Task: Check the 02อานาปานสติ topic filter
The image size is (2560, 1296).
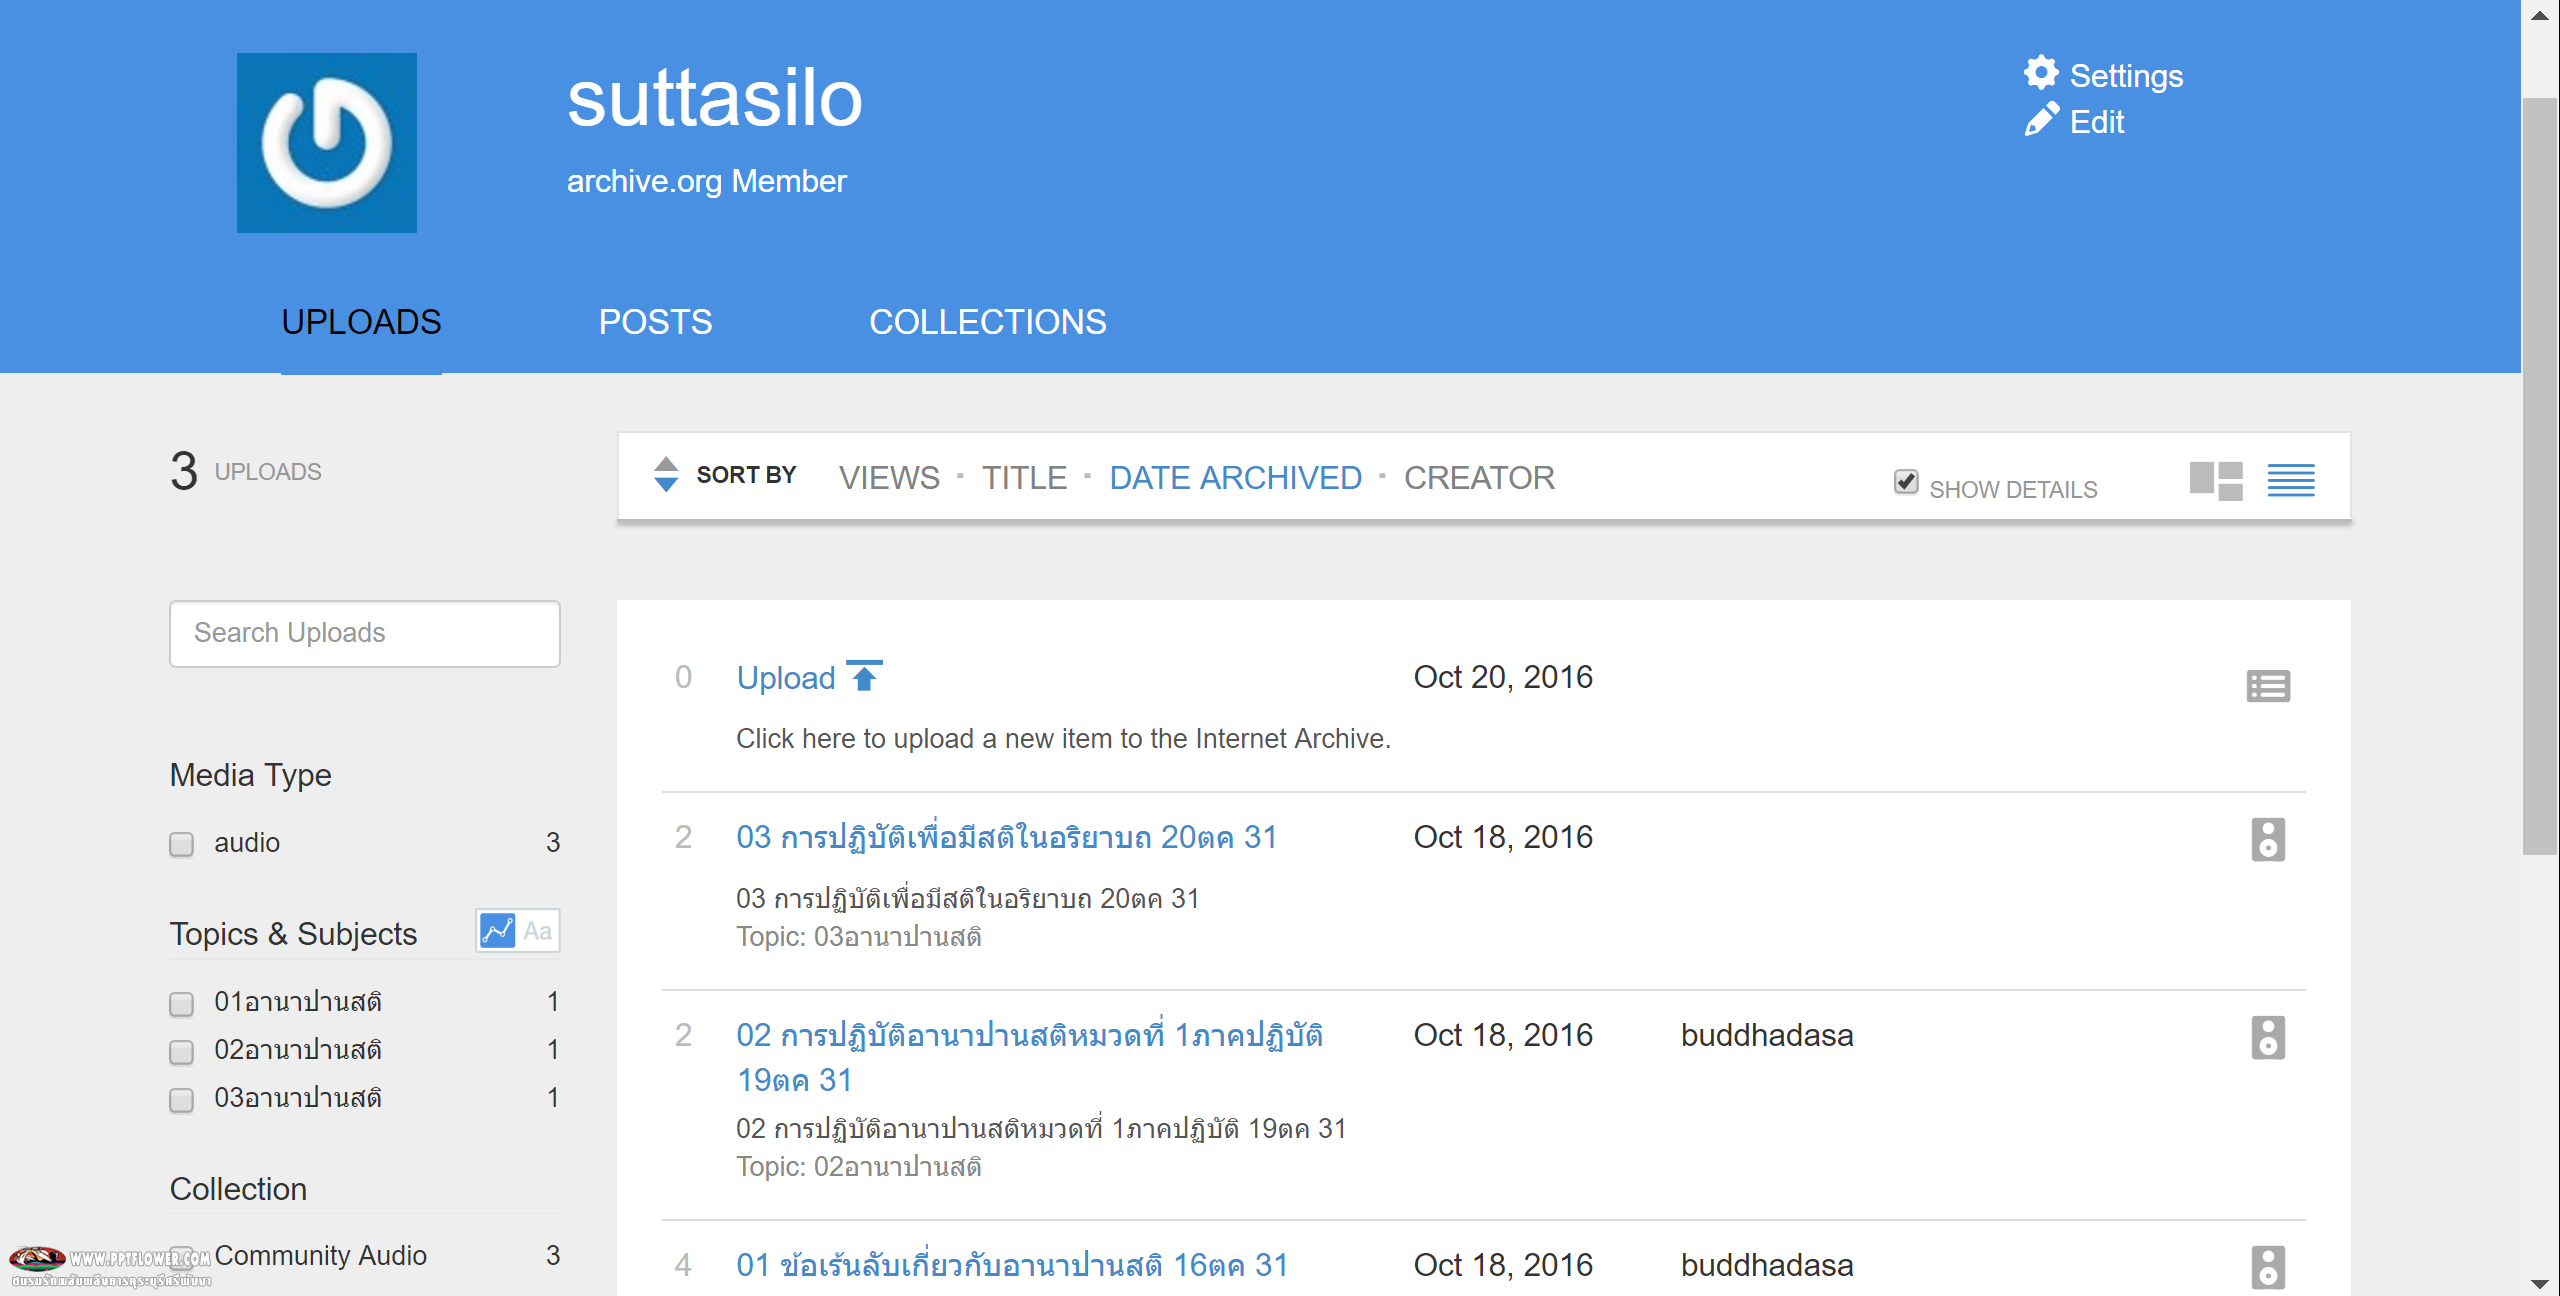Action: click(x=181, y=1052)
